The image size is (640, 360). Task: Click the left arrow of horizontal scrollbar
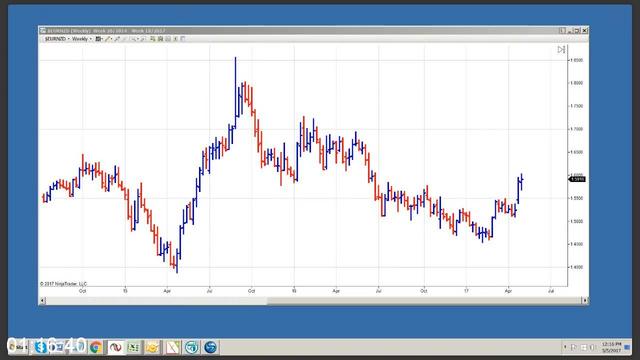[x=42, y=300]
